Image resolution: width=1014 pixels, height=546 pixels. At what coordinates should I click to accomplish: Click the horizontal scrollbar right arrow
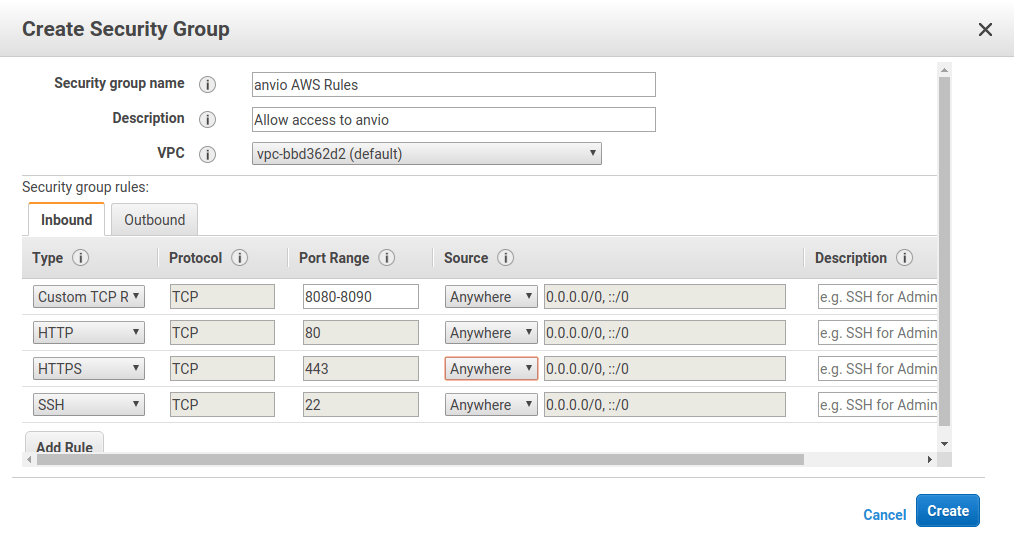coord(930,459)
